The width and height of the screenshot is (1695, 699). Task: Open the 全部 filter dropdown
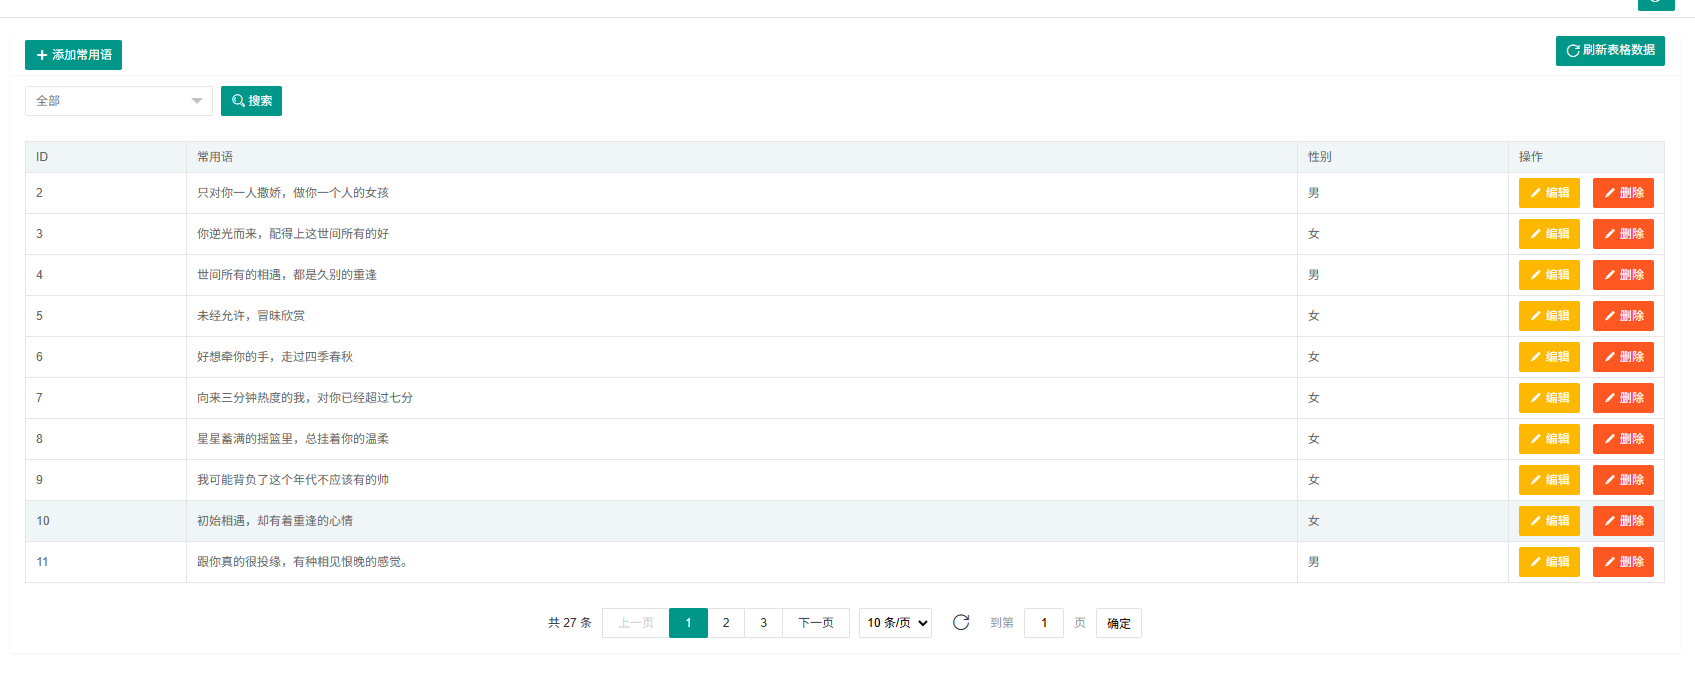(x=118, y=101)
